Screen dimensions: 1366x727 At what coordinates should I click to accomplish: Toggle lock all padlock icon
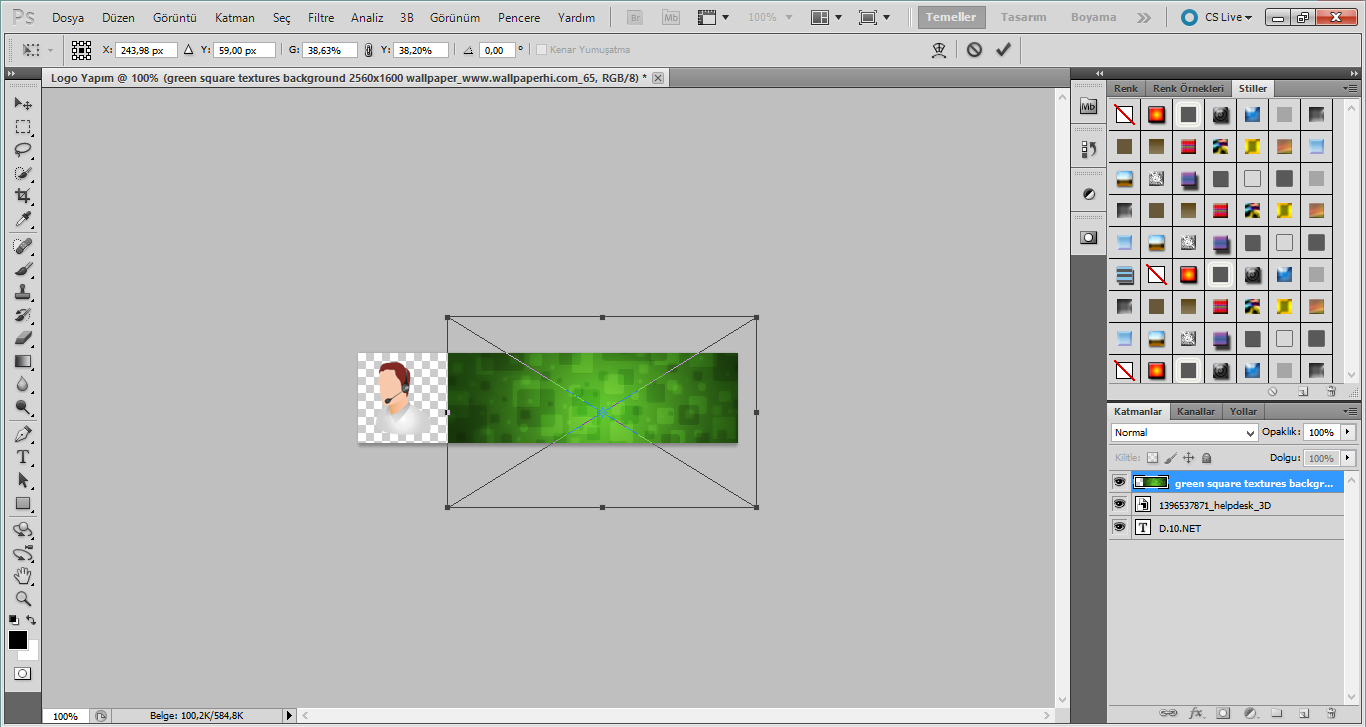[x=1206, y=458]
